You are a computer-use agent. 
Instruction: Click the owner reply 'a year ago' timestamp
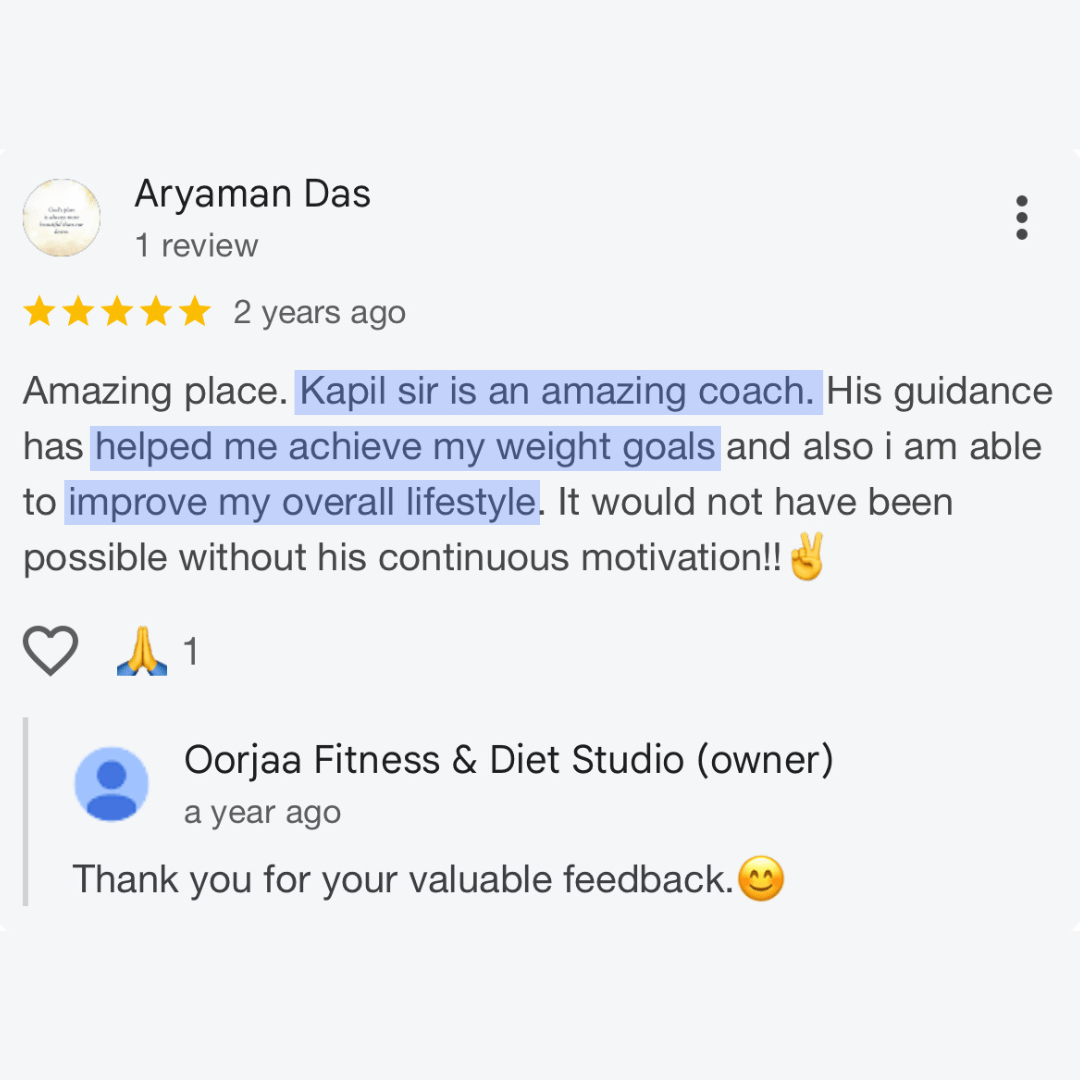click(x=262, y=813)
